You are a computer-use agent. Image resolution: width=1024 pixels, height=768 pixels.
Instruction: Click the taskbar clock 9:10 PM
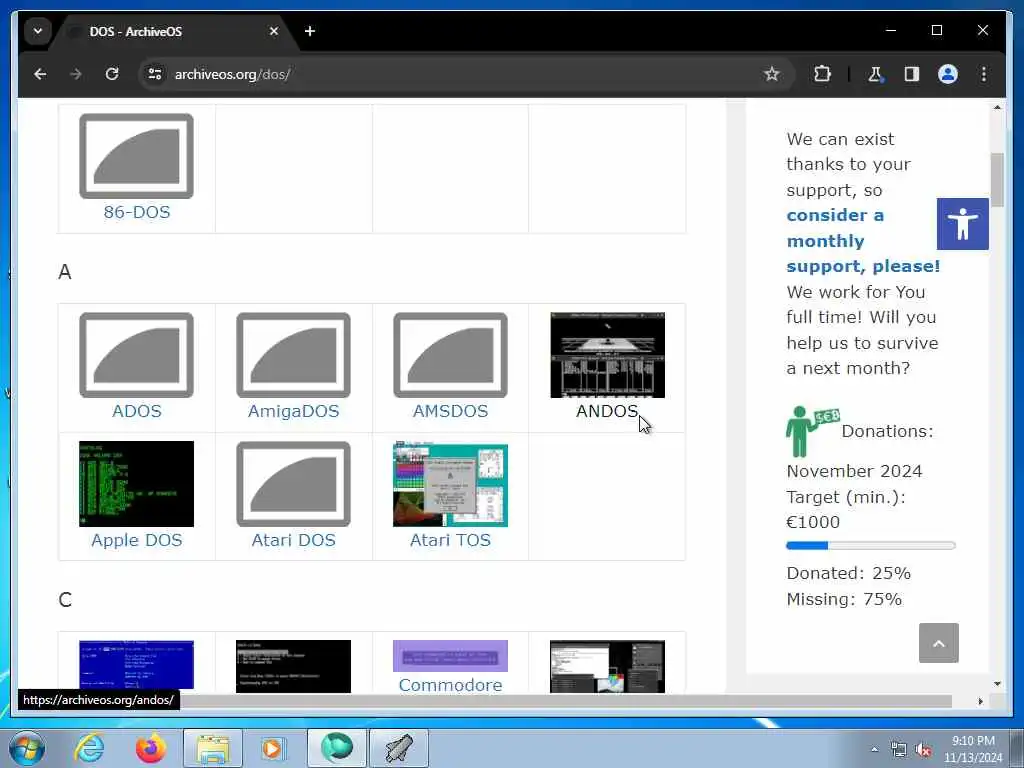pos(973,749)
